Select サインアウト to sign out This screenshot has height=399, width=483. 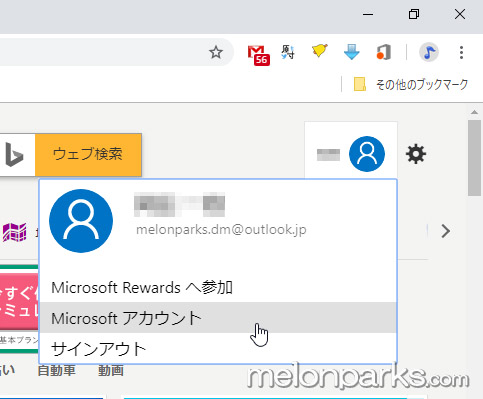click(x=218, y=349)
